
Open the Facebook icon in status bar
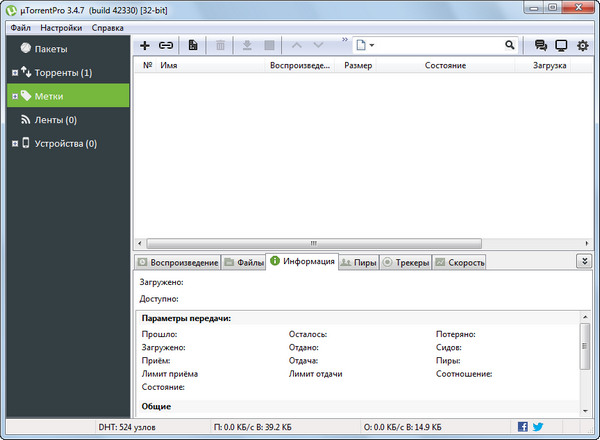pyautogui.click(x=523, y=427)
